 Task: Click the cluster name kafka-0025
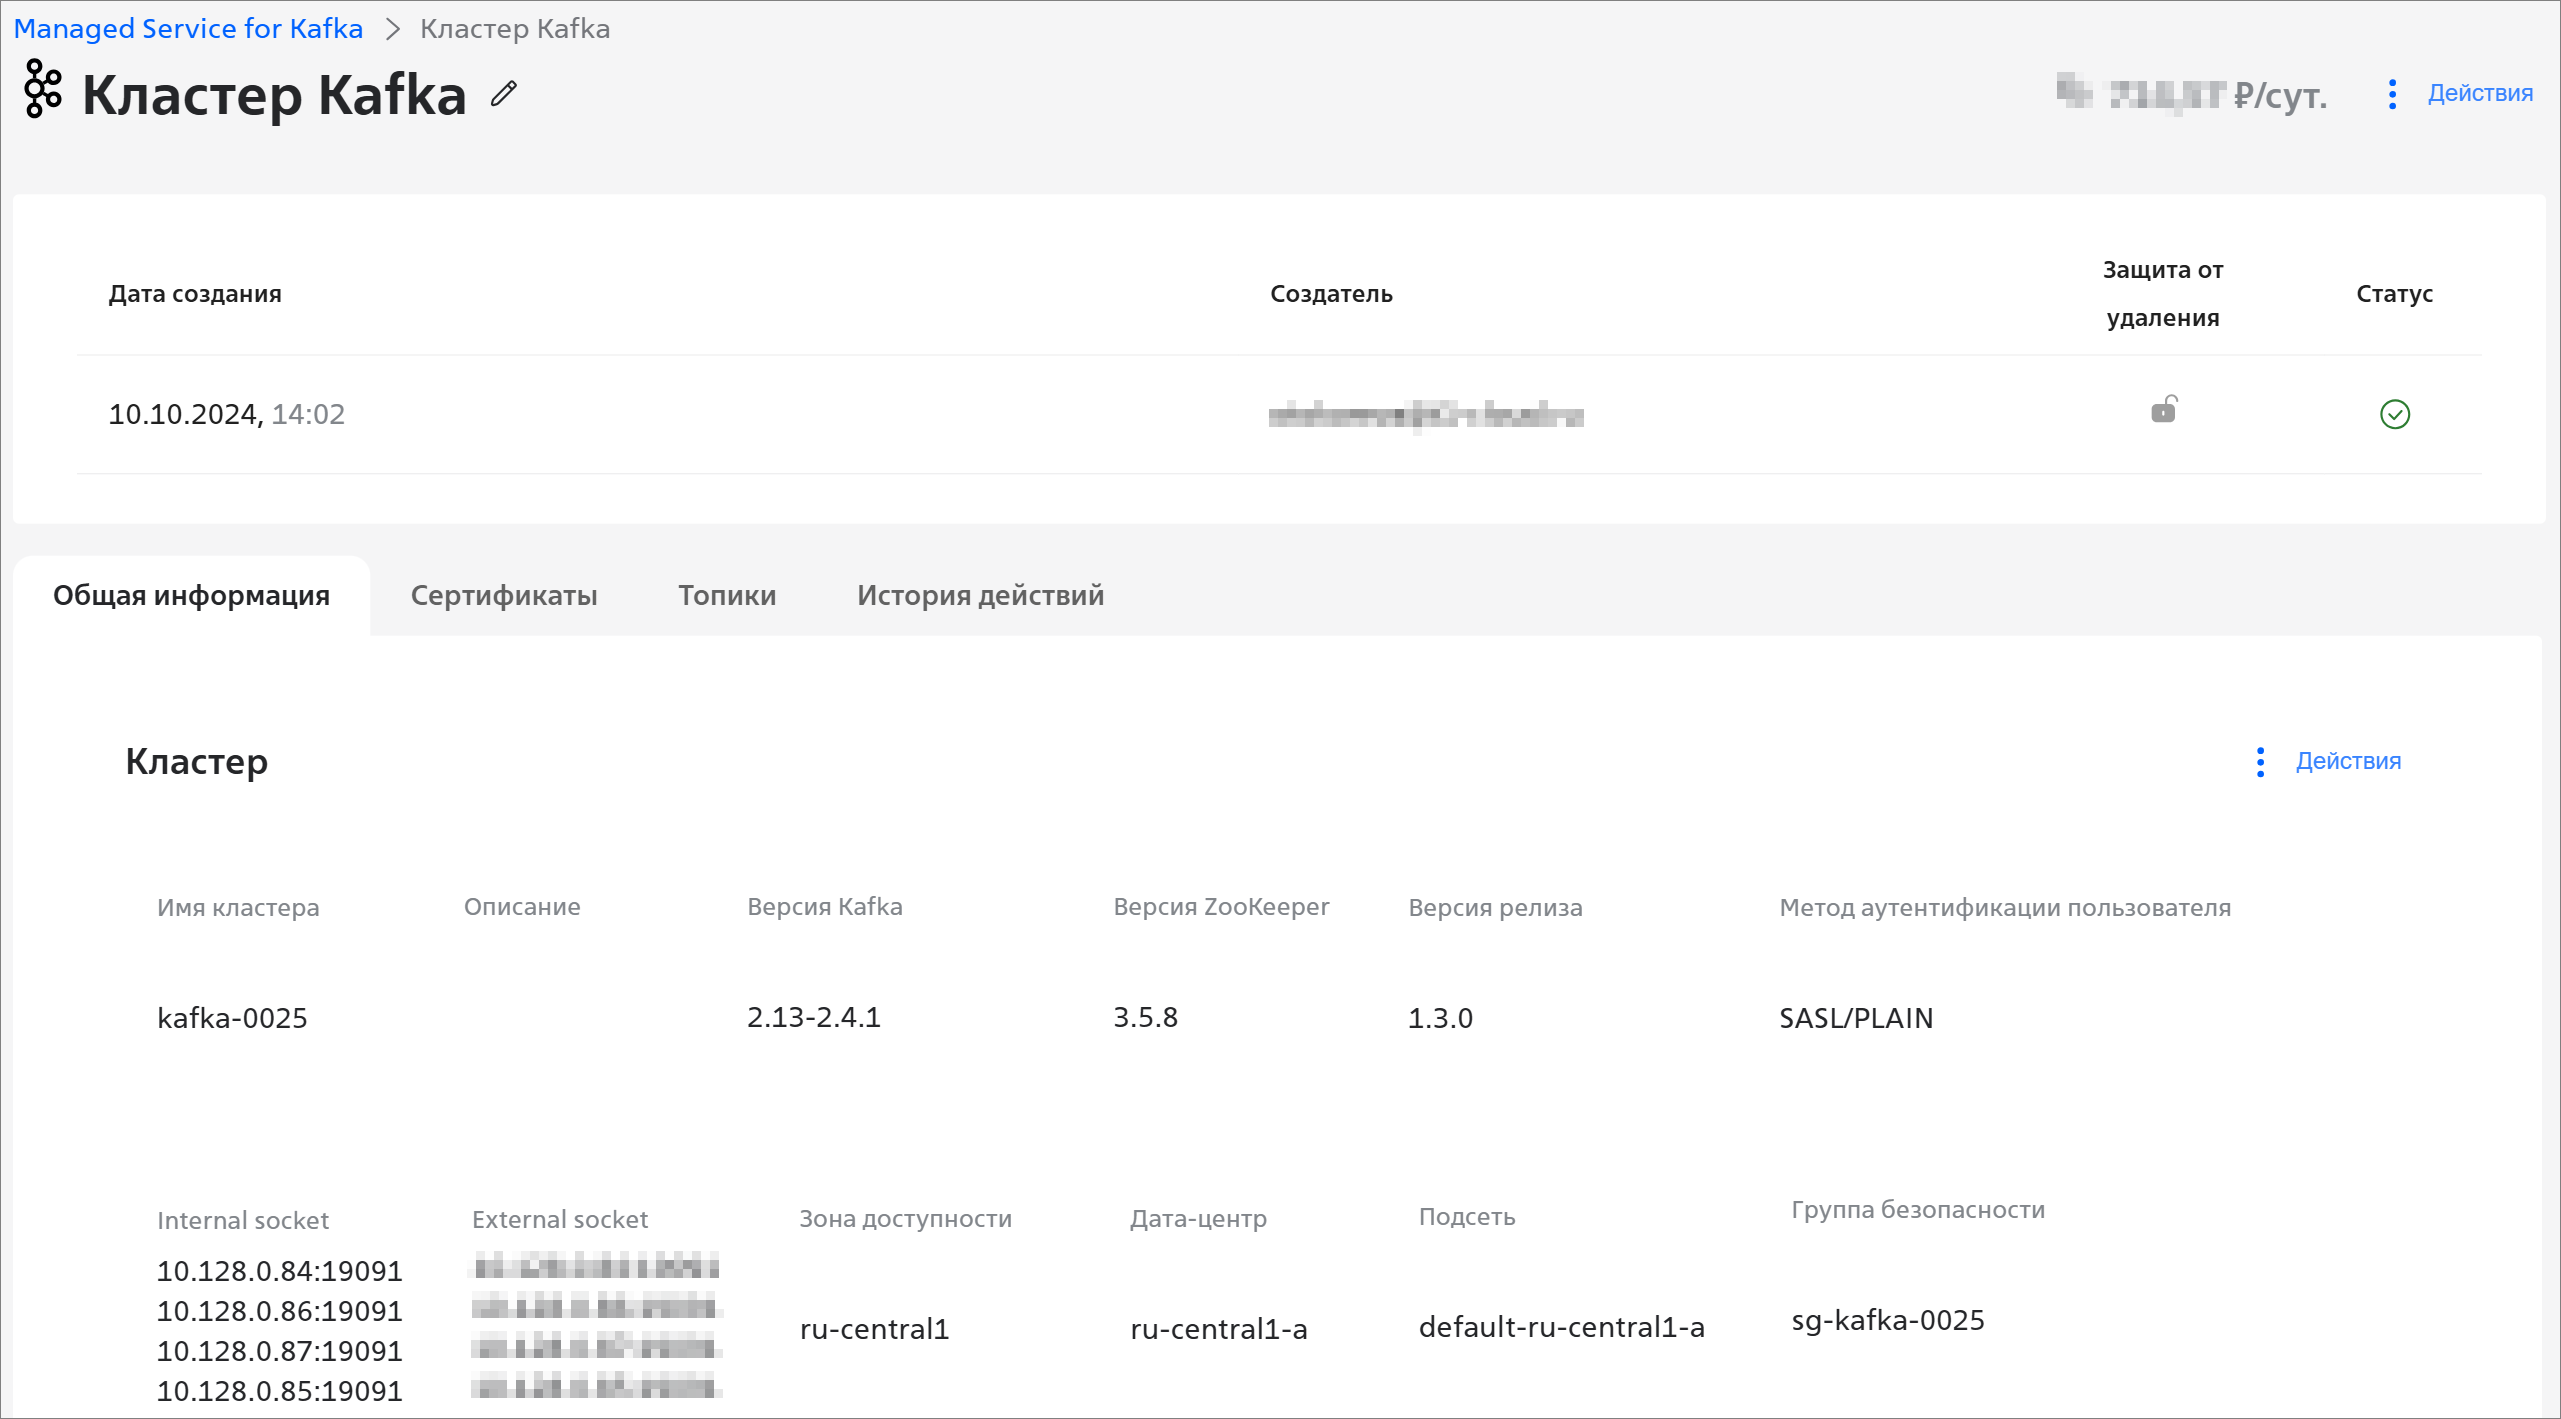pyautogui.click(x=232, y=1018)
